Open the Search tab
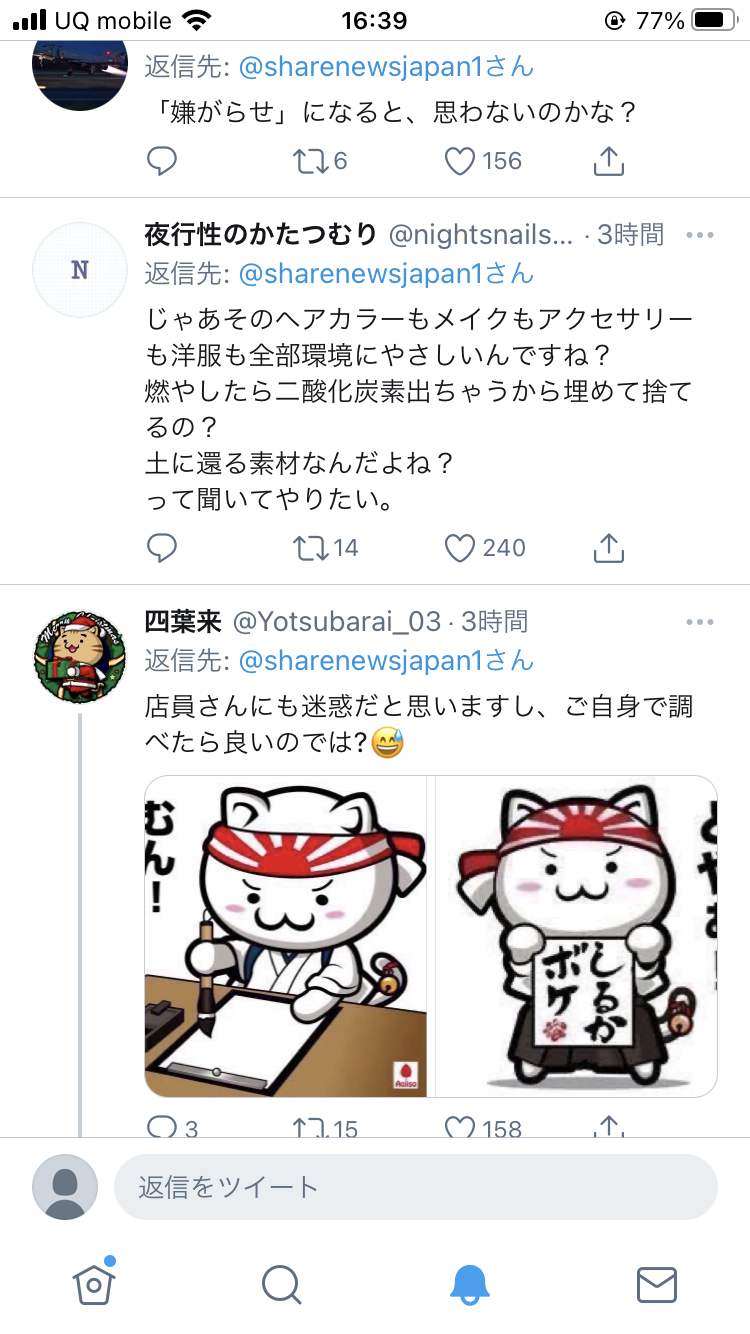 pos(281,1284)
